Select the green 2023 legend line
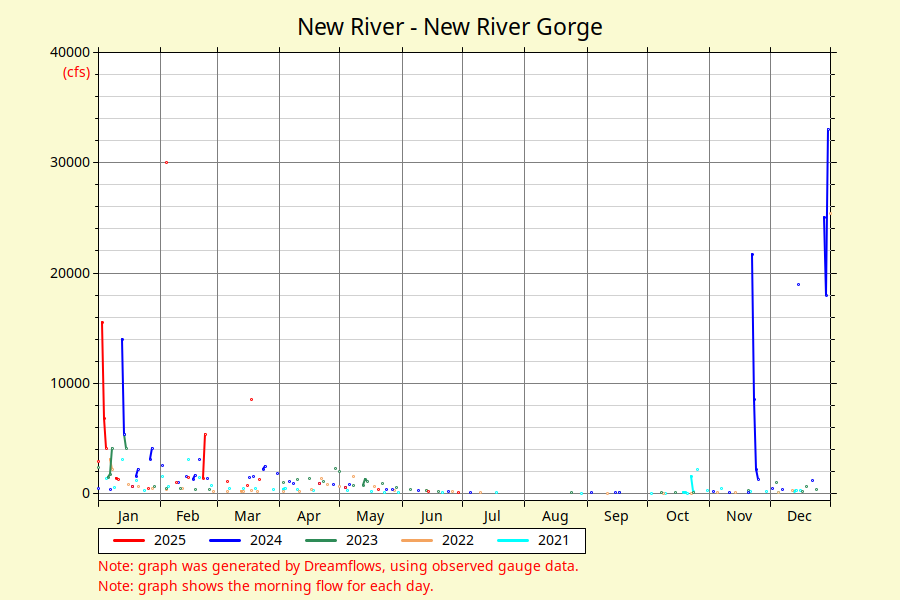900x600 pixels. [321, 540]
